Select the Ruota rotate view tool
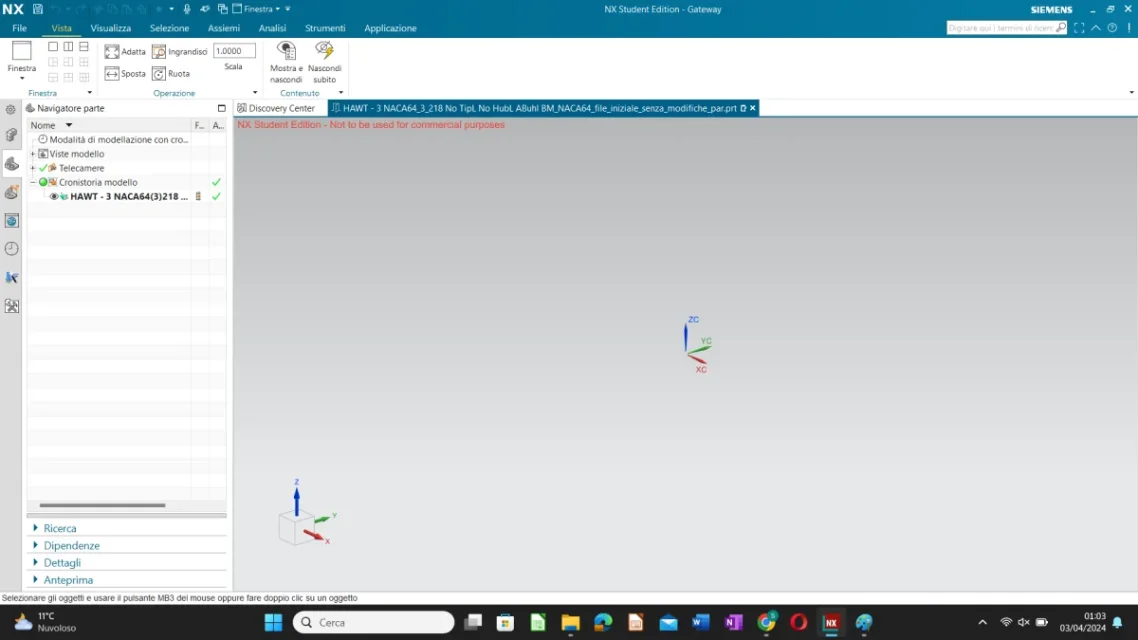 tap(173, 73)
